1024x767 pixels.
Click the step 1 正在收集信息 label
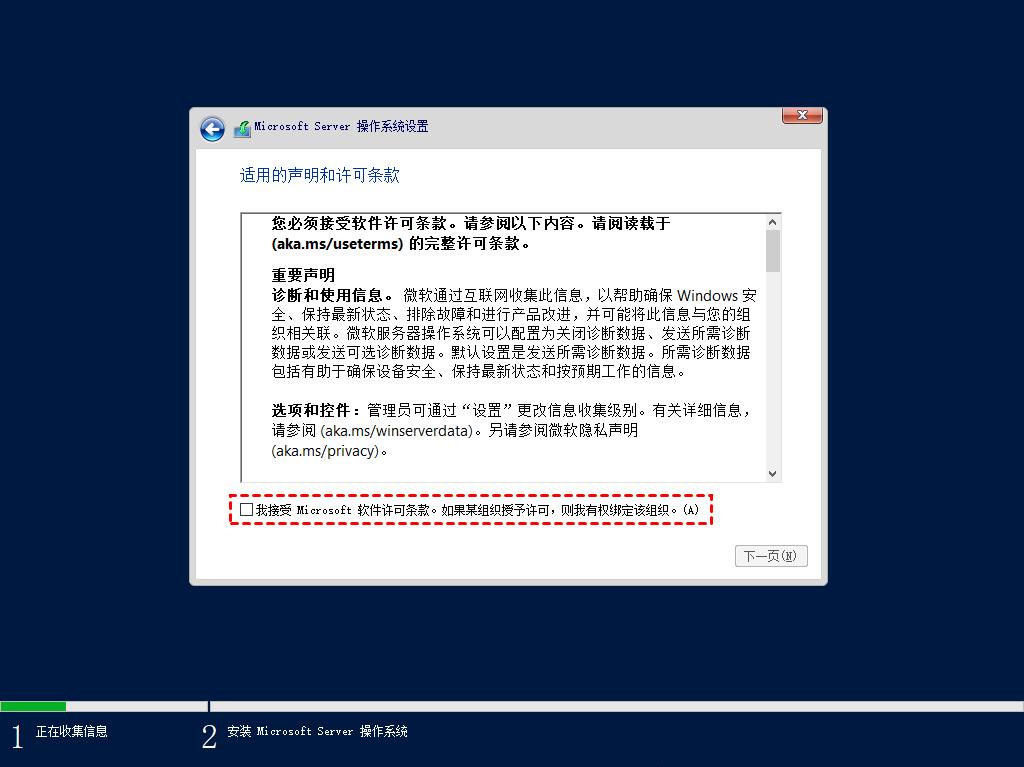pos(72,732)
